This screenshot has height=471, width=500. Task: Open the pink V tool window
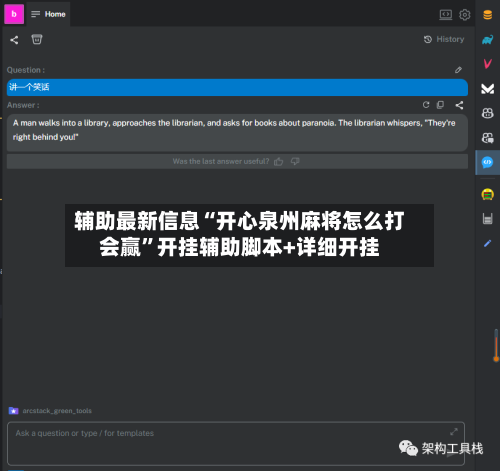[487, 63]
